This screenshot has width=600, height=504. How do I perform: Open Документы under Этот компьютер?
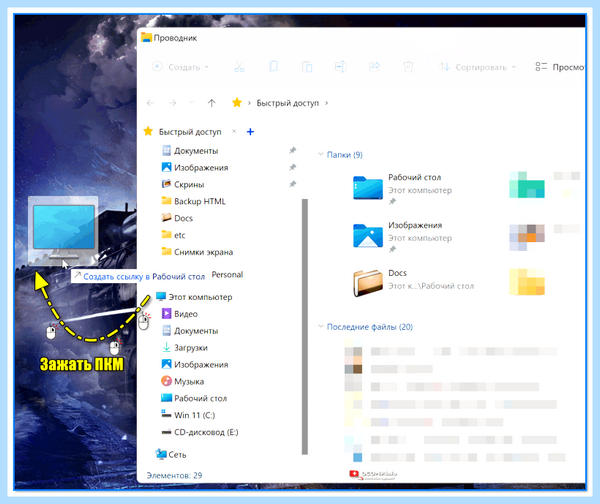pos(196,331)
